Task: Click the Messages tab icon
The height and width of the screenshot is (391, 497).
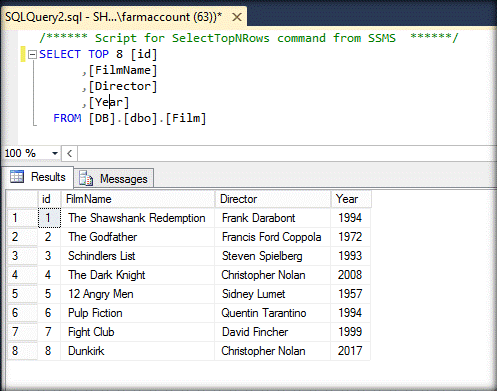Action: pos(86,178)
